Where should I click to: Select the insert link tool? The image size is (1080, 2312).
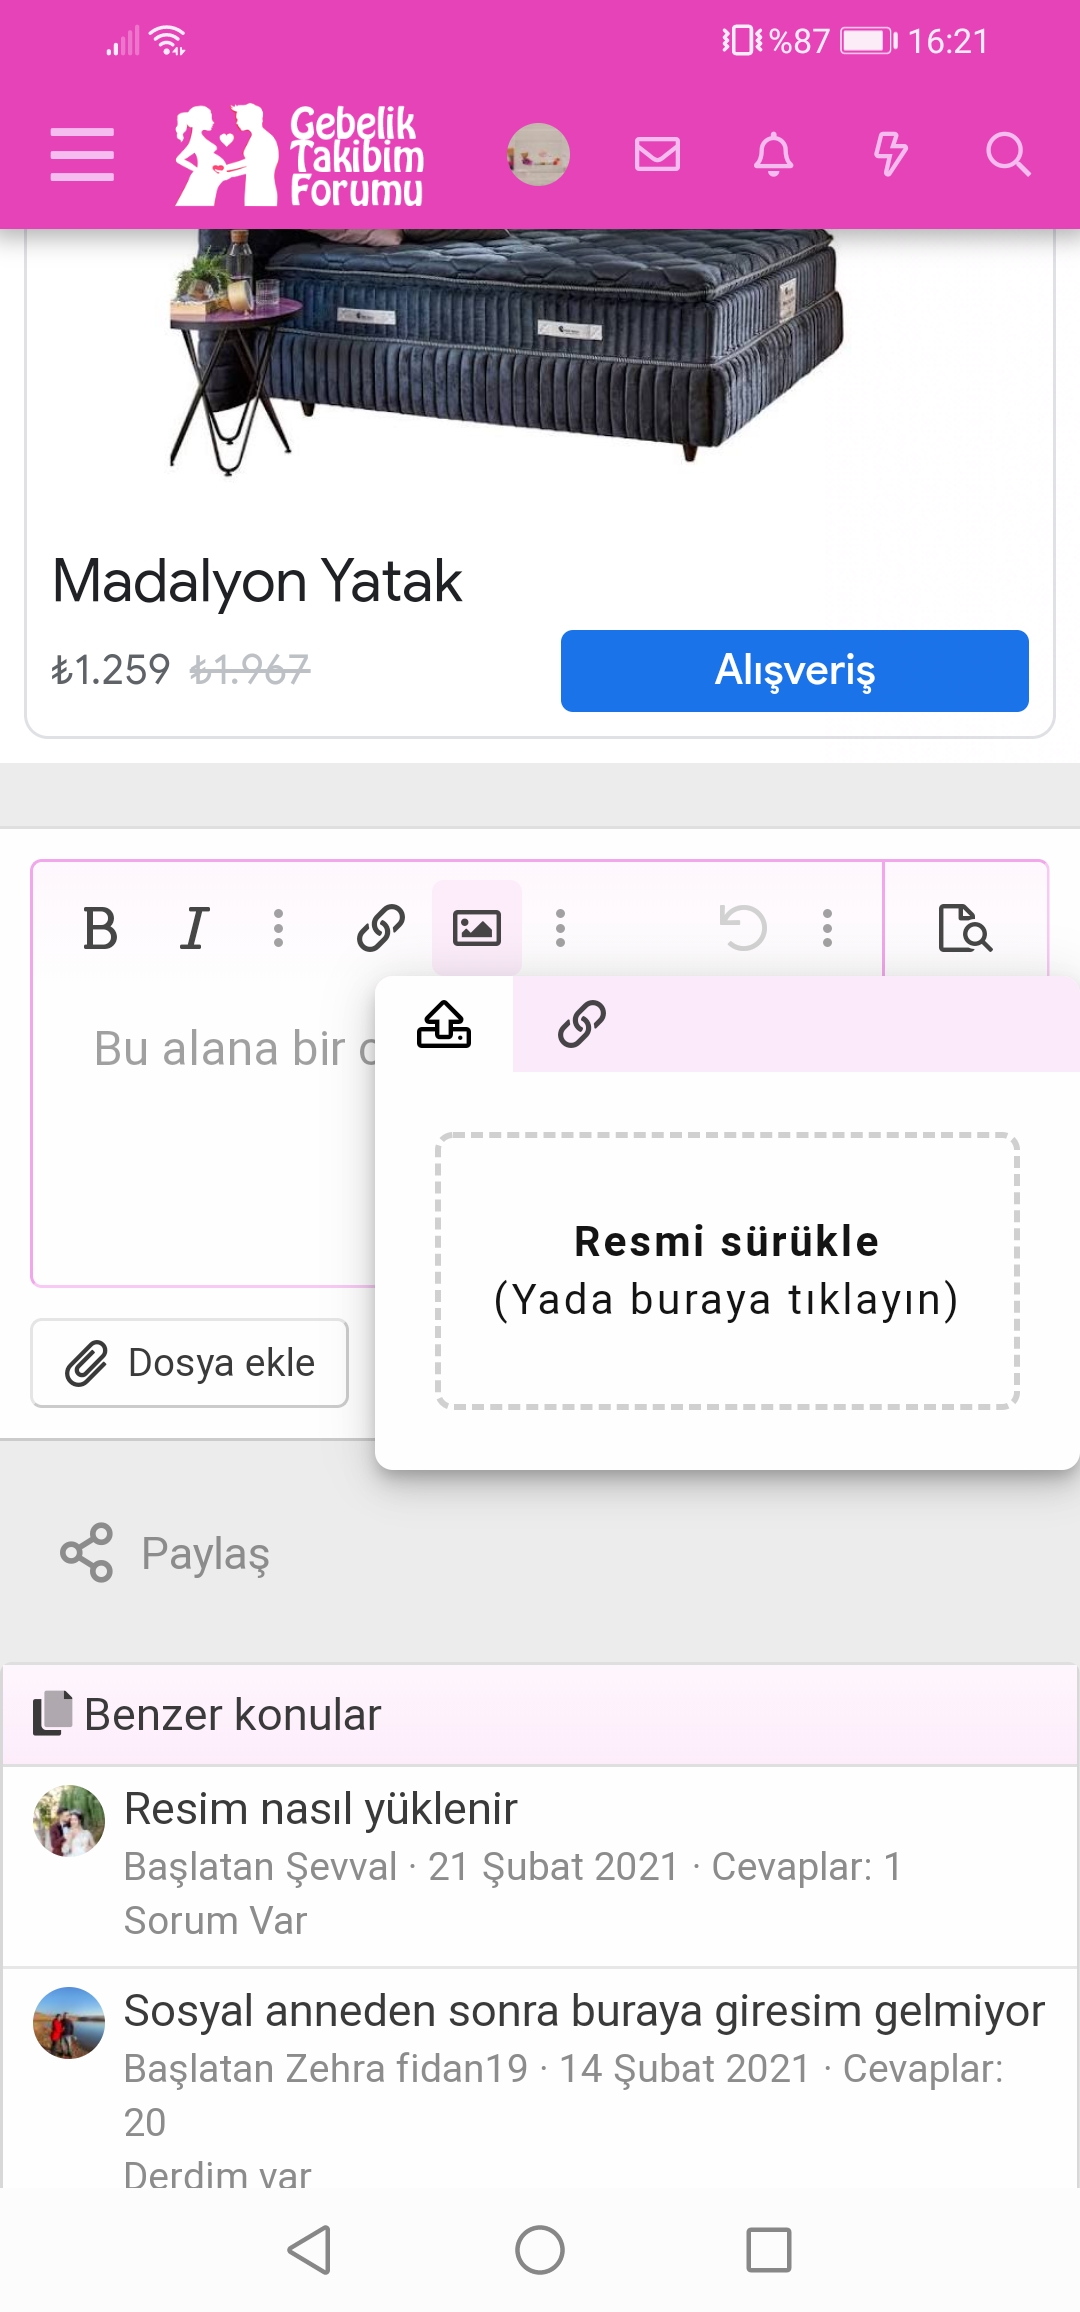click(x=379, y=928)
